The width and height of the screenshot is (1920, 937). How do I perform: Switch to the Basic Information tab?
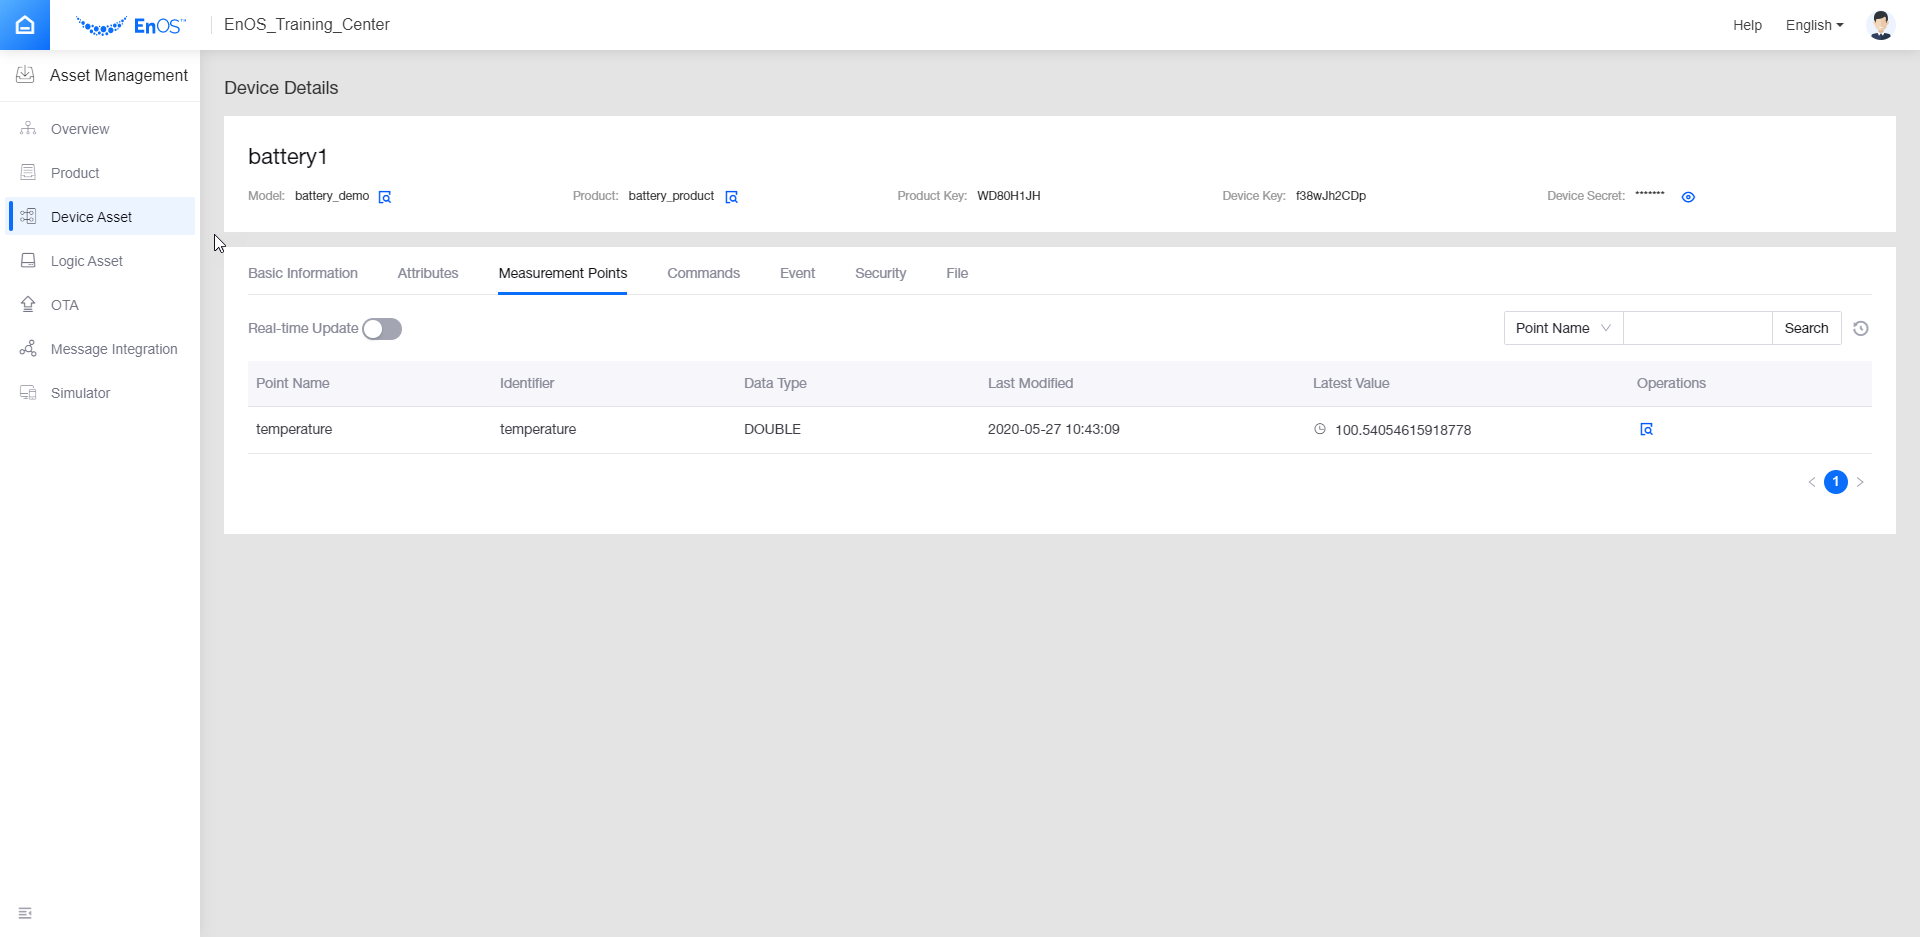[303, 273]
